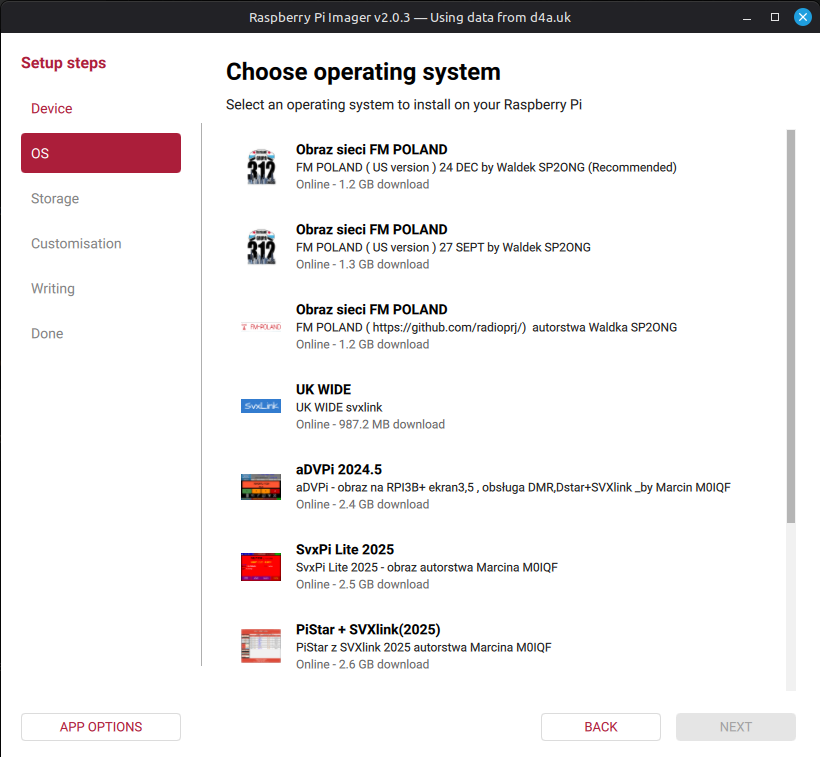Maximize the Raspberry Pi Imager window
The image size is (820, 757).
pyautogui.click(x=775, y=17)
